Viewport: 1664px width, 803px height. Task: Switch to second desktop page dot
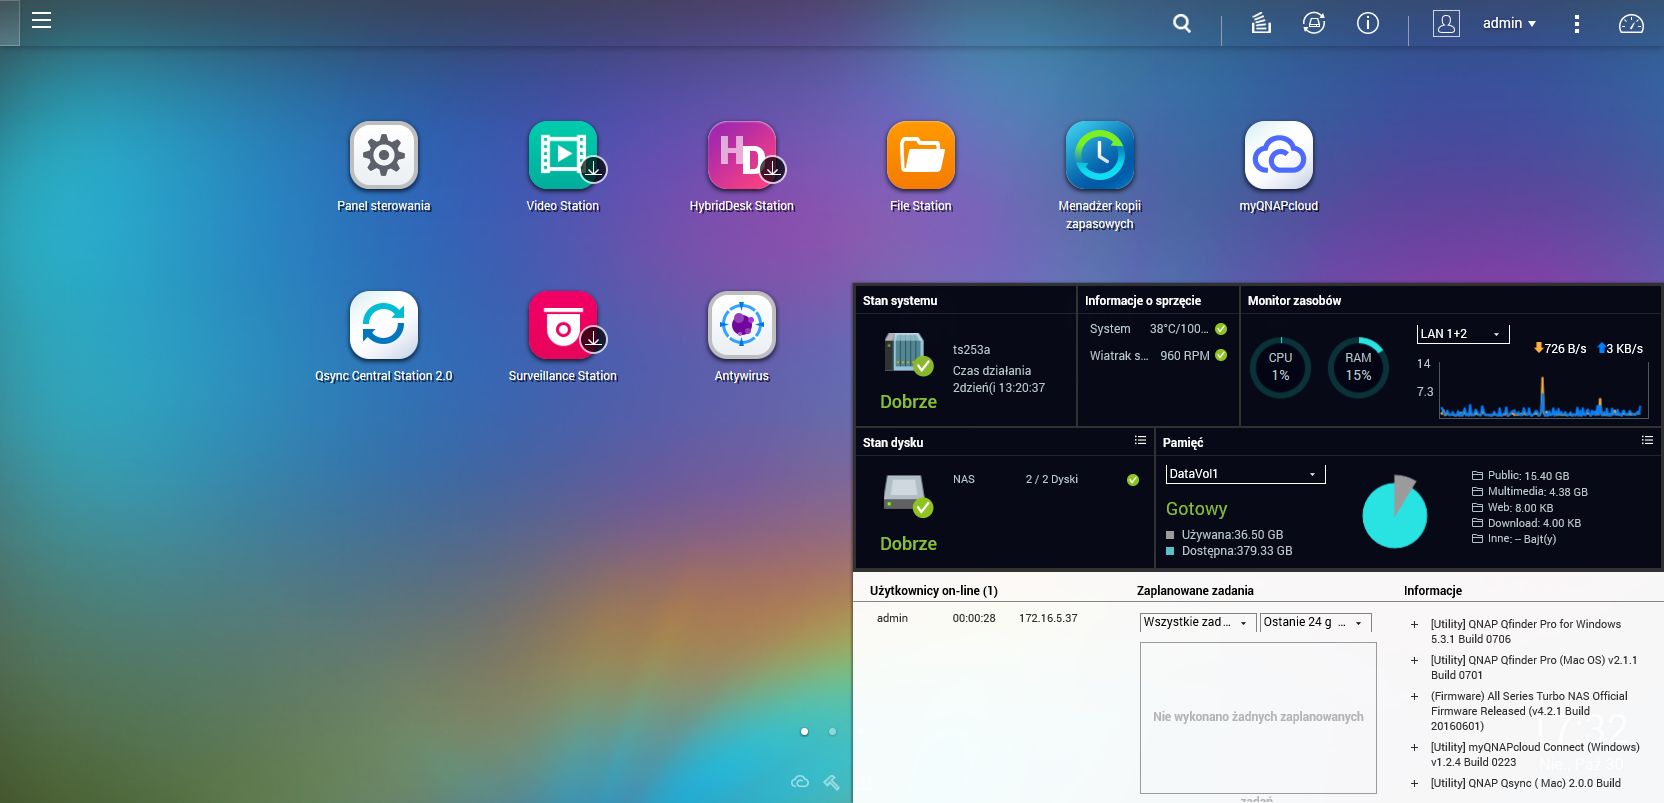pos(832,731)
